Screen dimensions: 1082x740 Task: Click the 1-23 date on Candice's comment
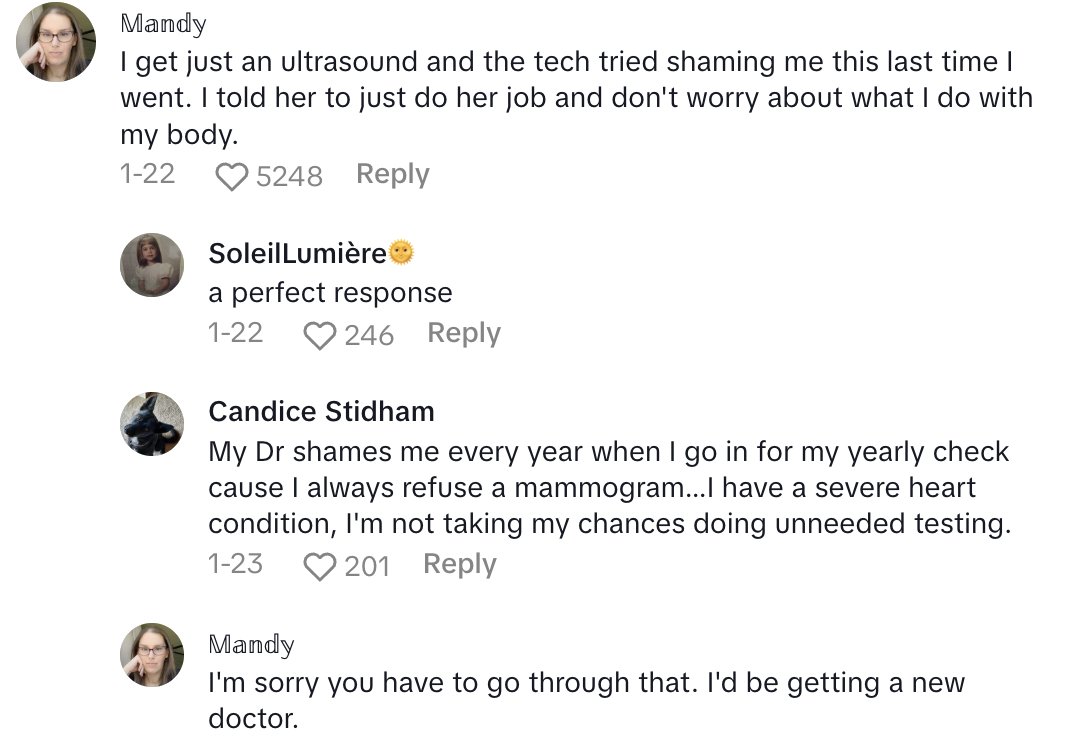[235, 564]
